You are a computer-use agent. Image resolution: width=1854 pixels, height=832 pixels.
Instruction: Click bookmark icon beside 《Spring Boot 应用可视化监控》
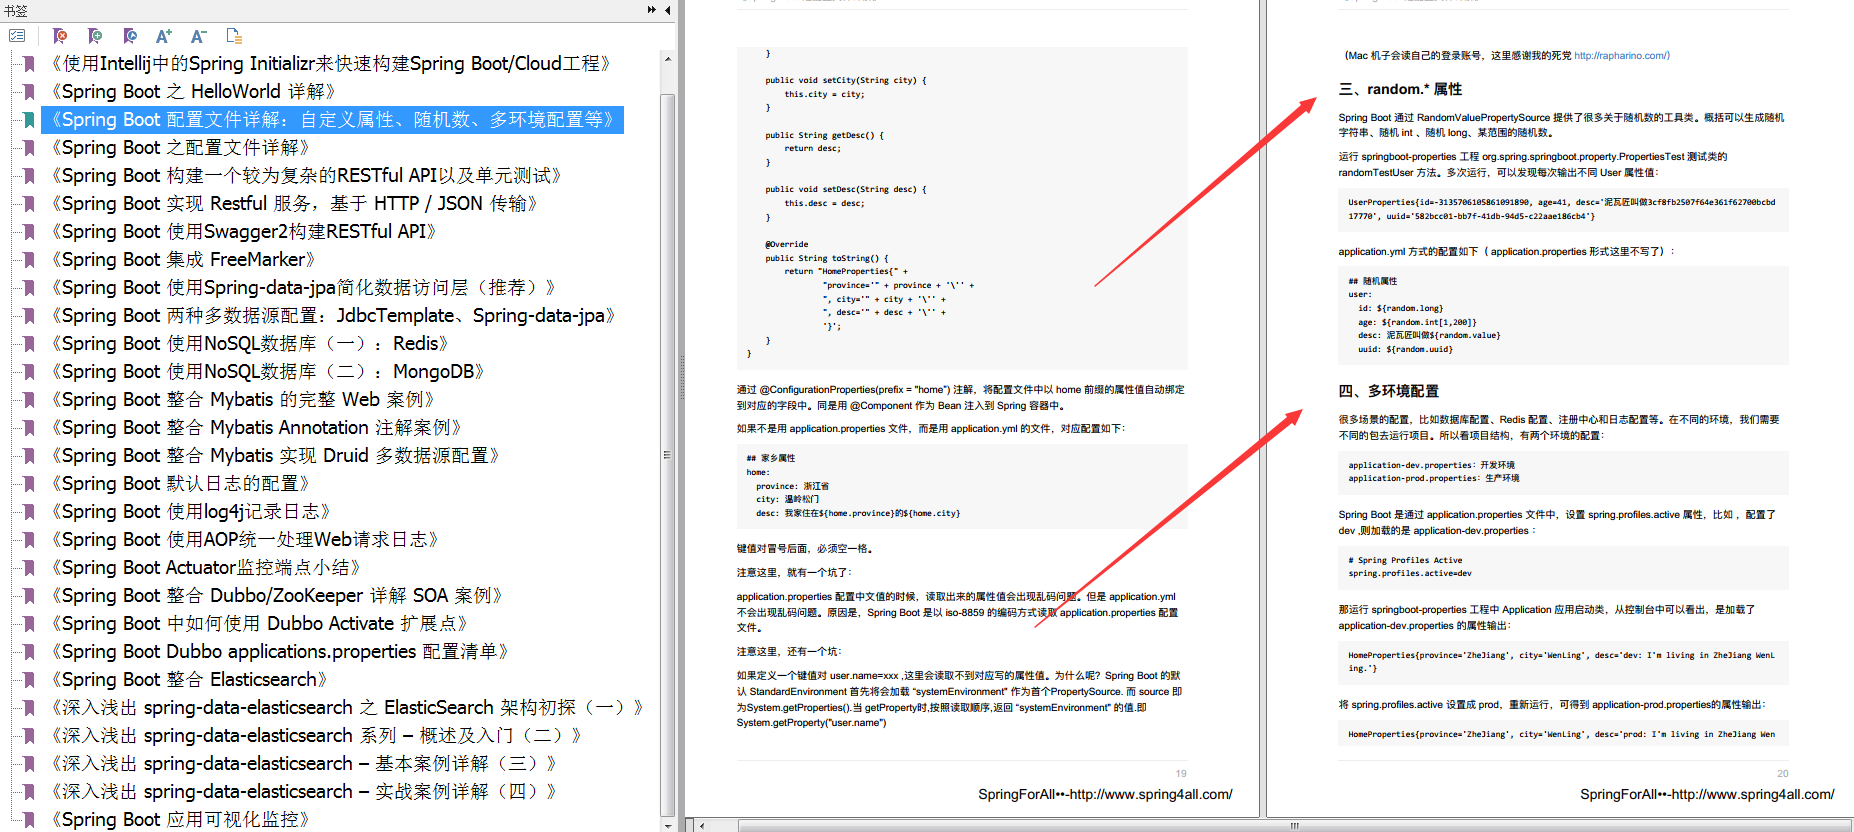tap(30, 820)
